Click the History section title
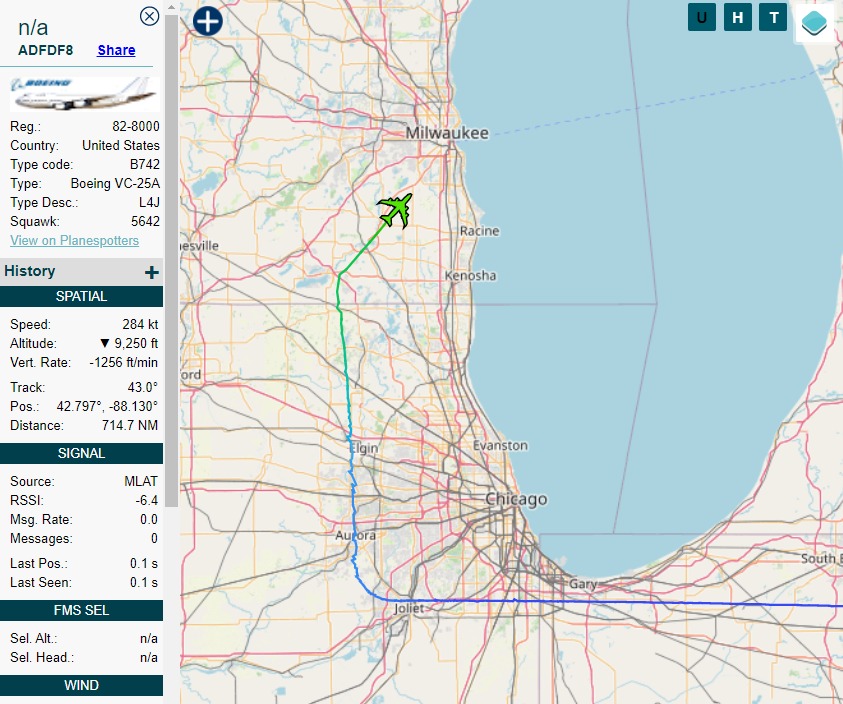Screen dimensions: 843x704 pos(30,271)
